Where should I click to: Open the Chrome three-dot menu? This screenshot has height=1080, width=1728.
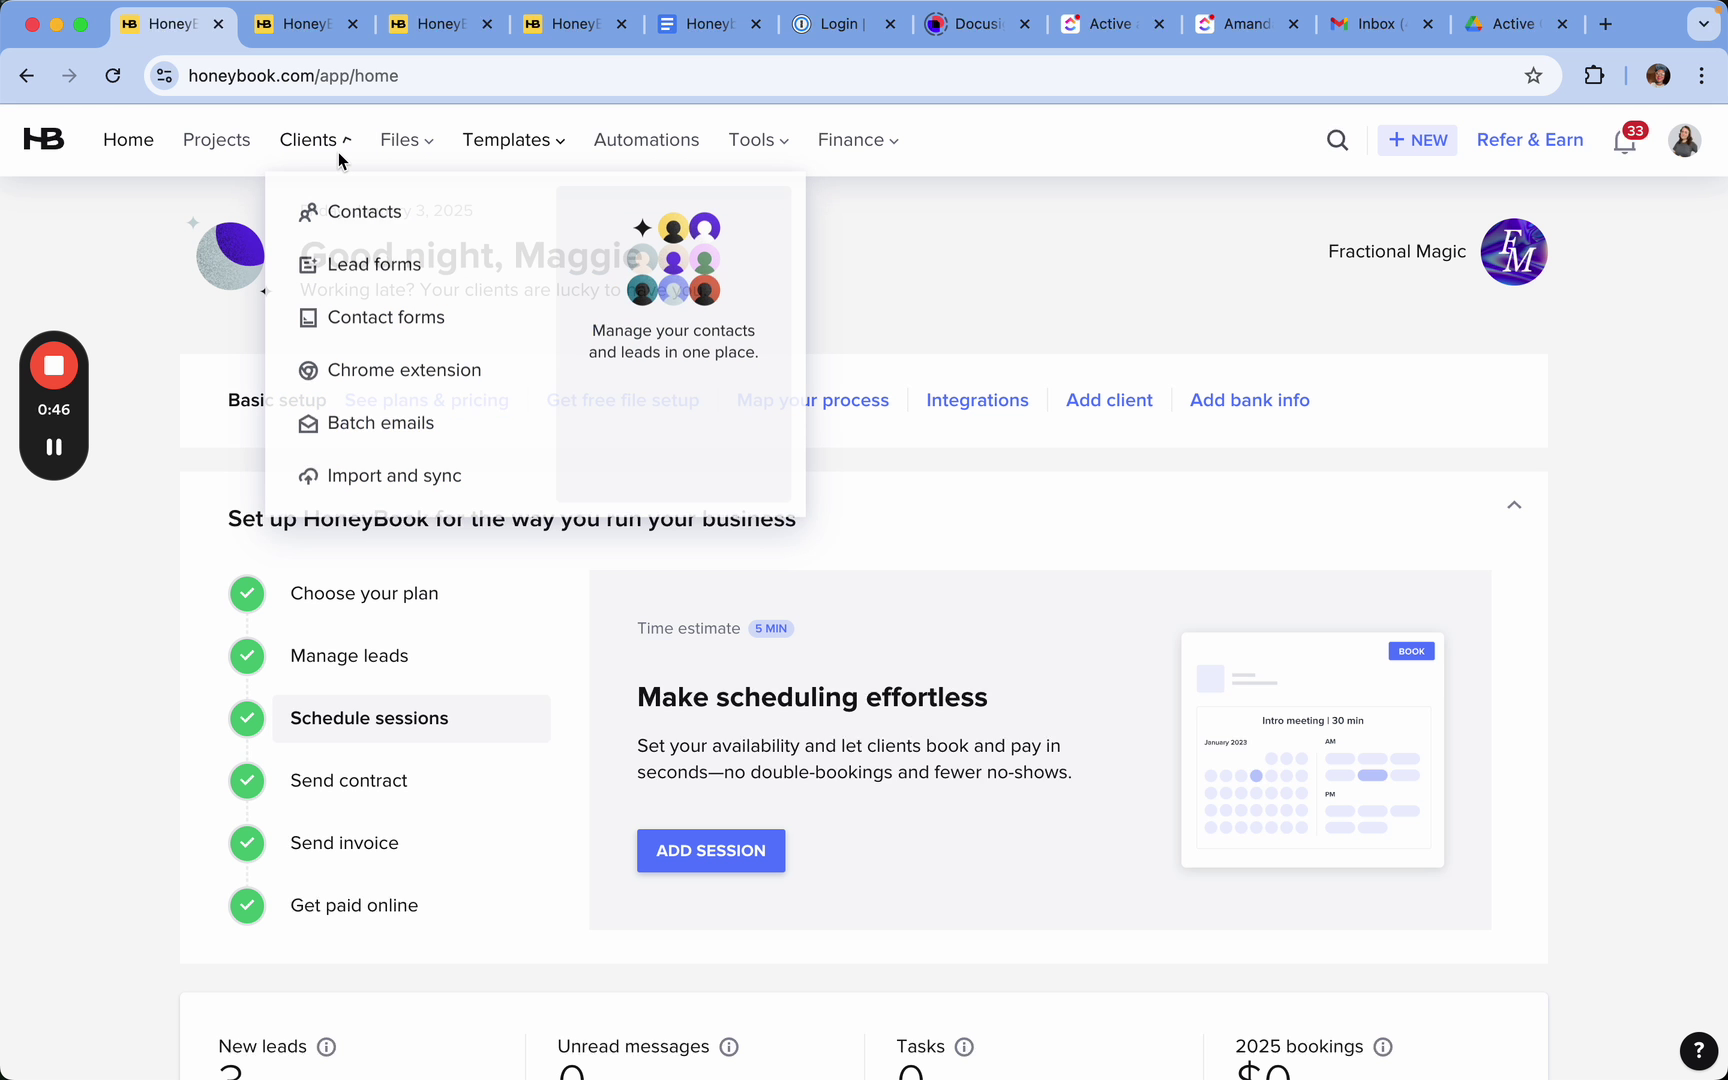(x=1701, y=76)
